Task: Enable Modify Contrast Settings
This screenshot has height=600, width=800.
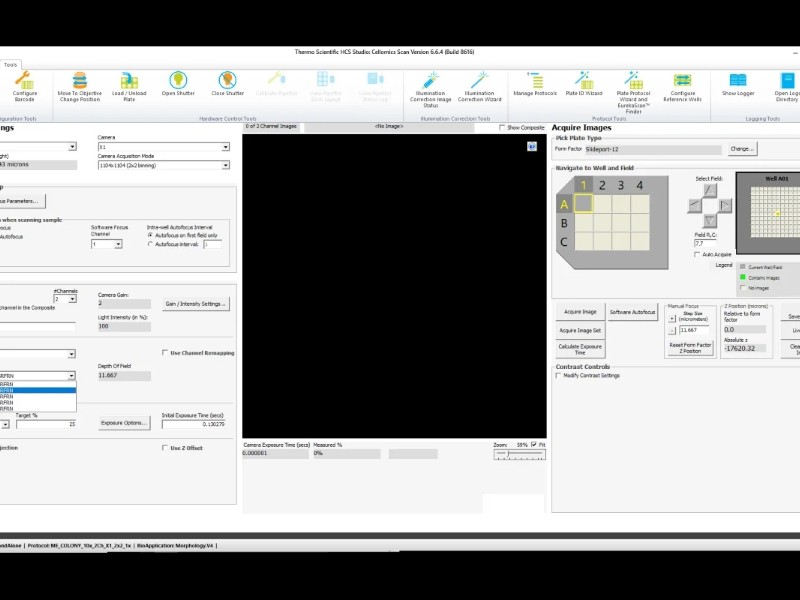Action: pos(559,376)
